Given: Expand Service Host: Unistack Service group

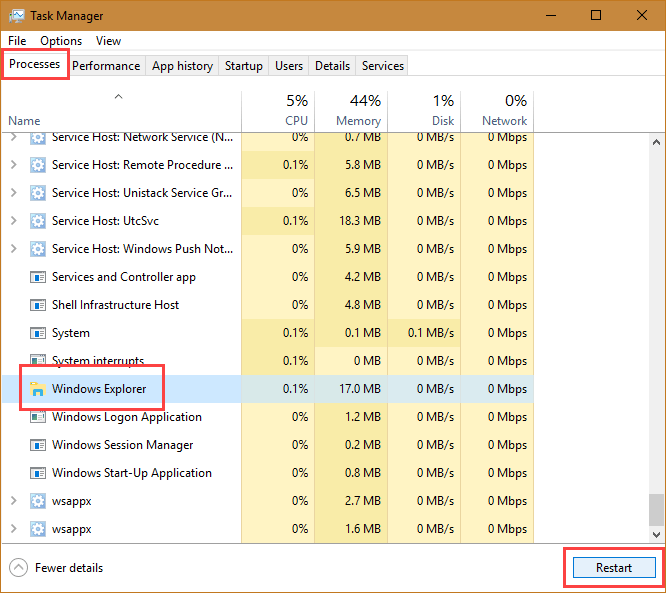Looking at the screenshot, I should (14, 193).
